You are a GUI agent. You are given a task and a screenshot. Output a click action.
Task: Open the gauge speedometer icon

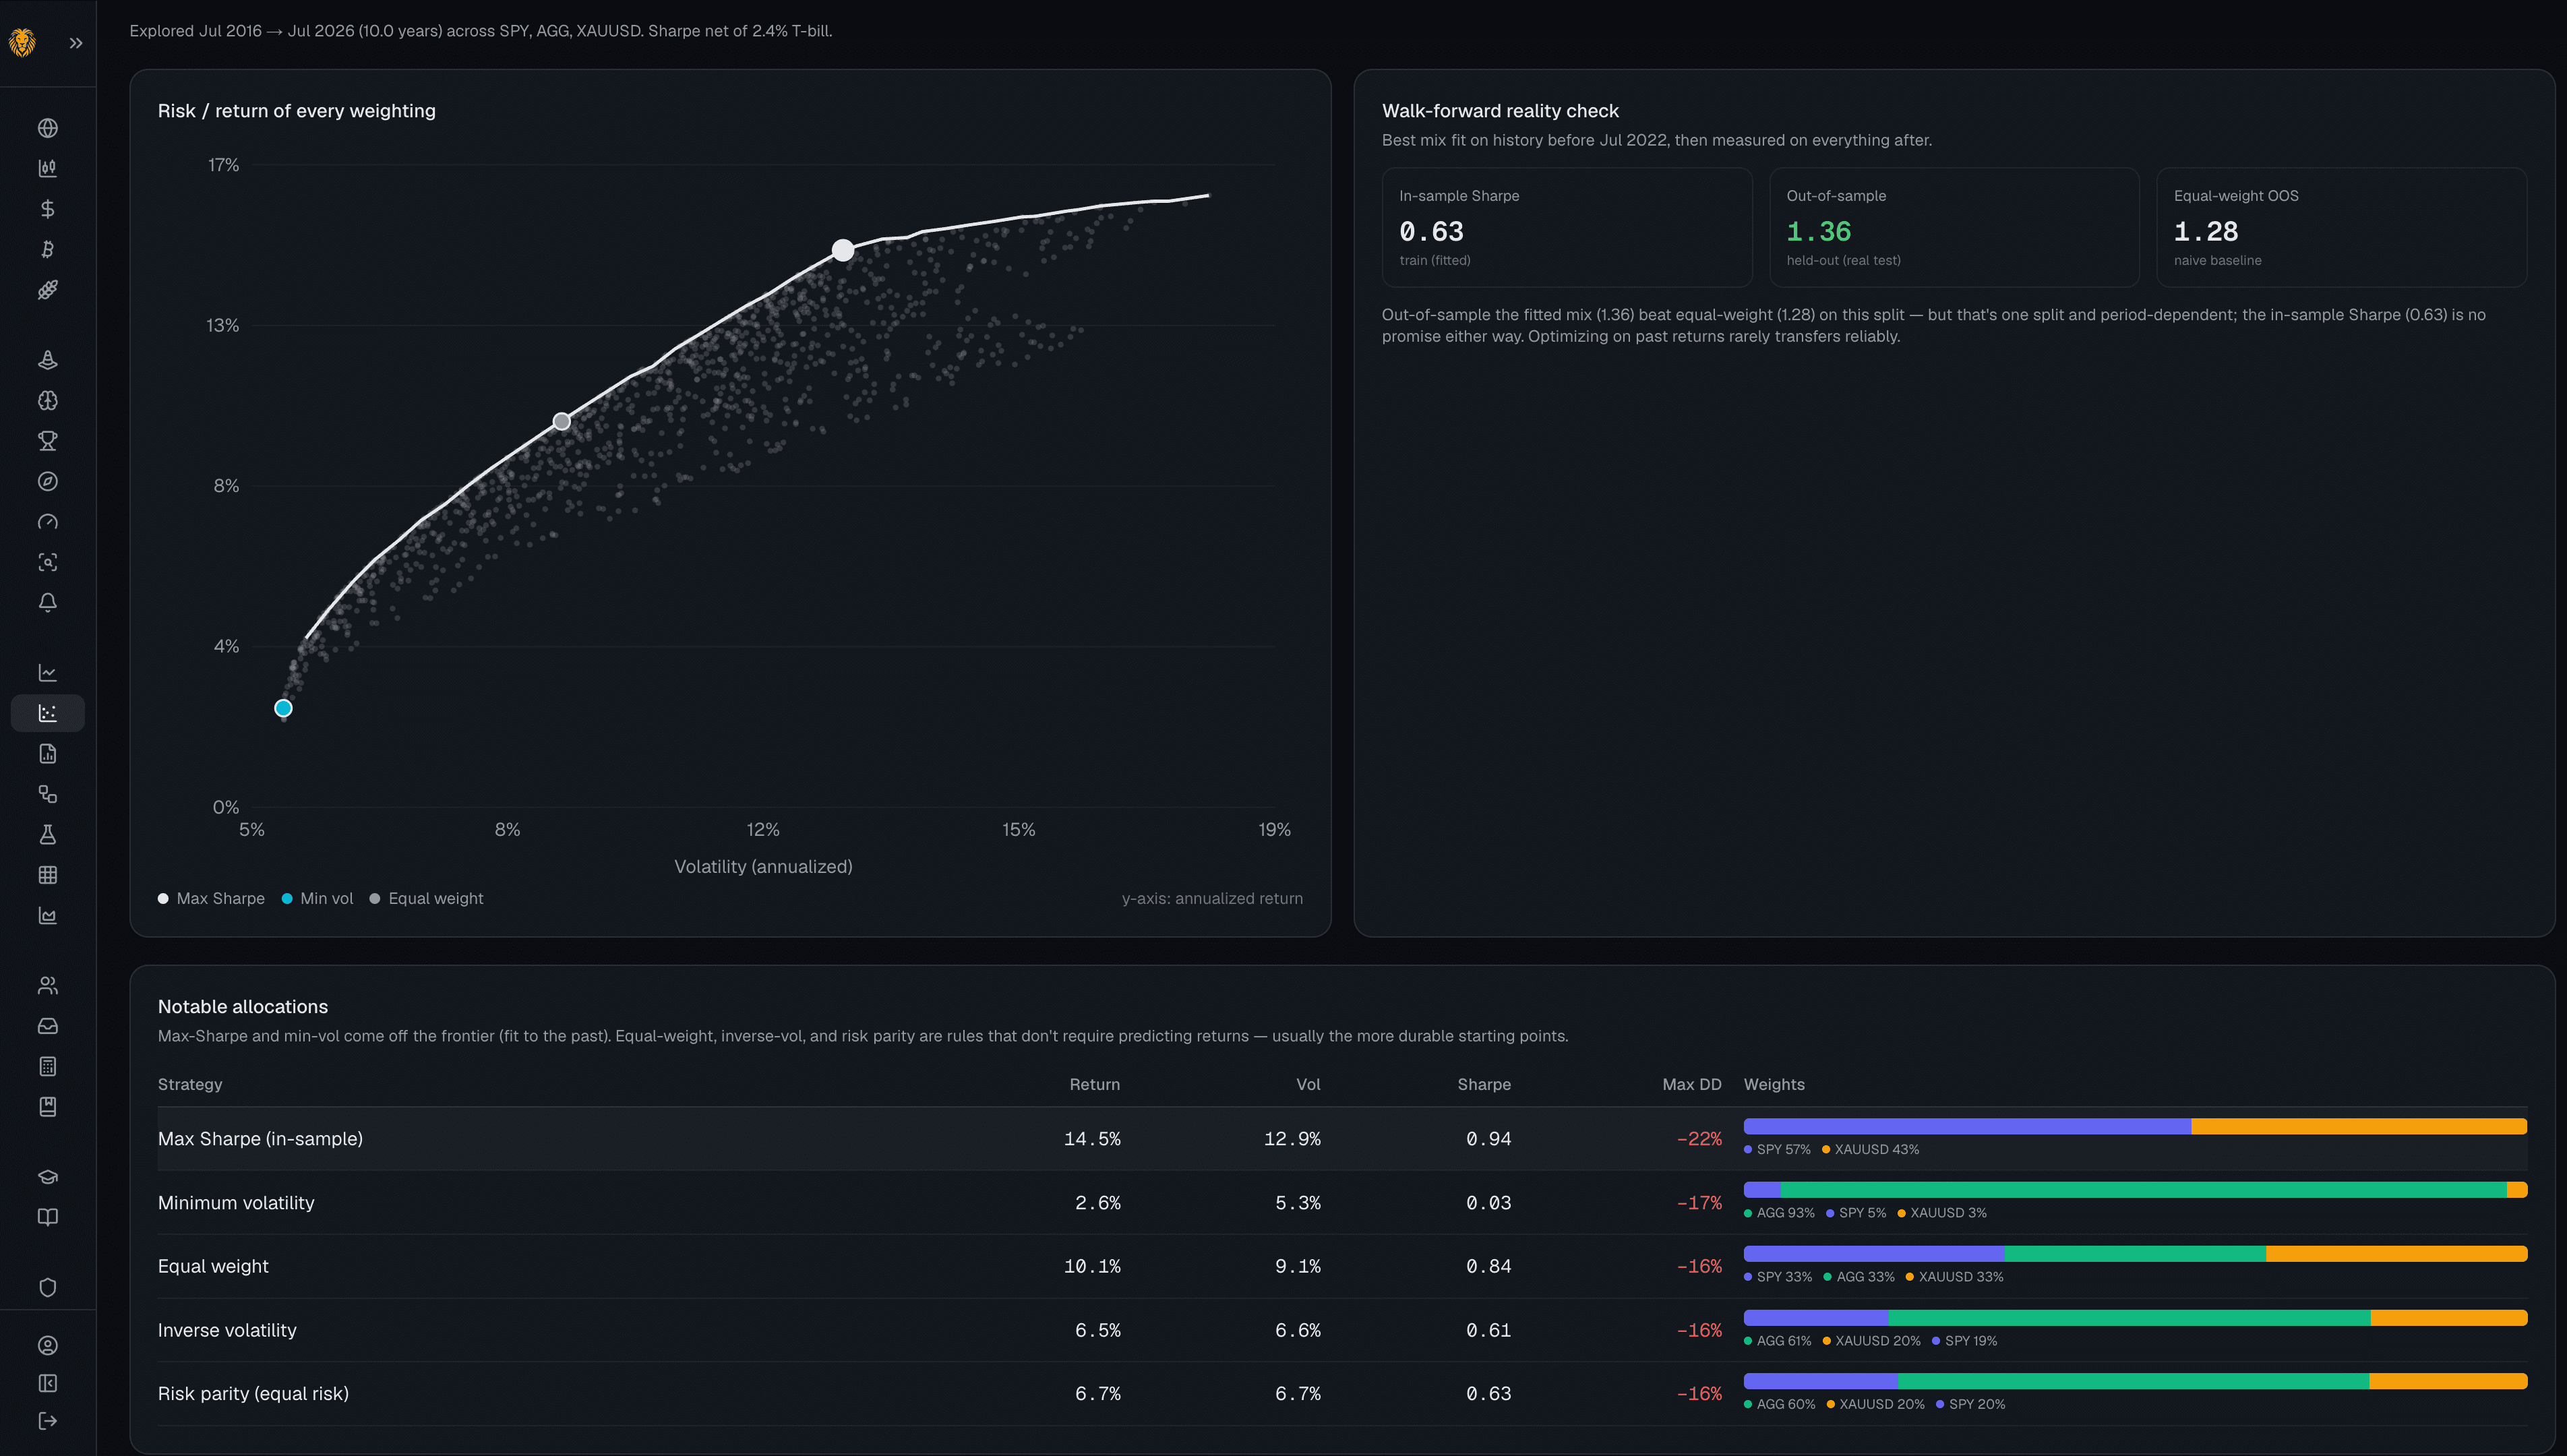click(47, 522)
